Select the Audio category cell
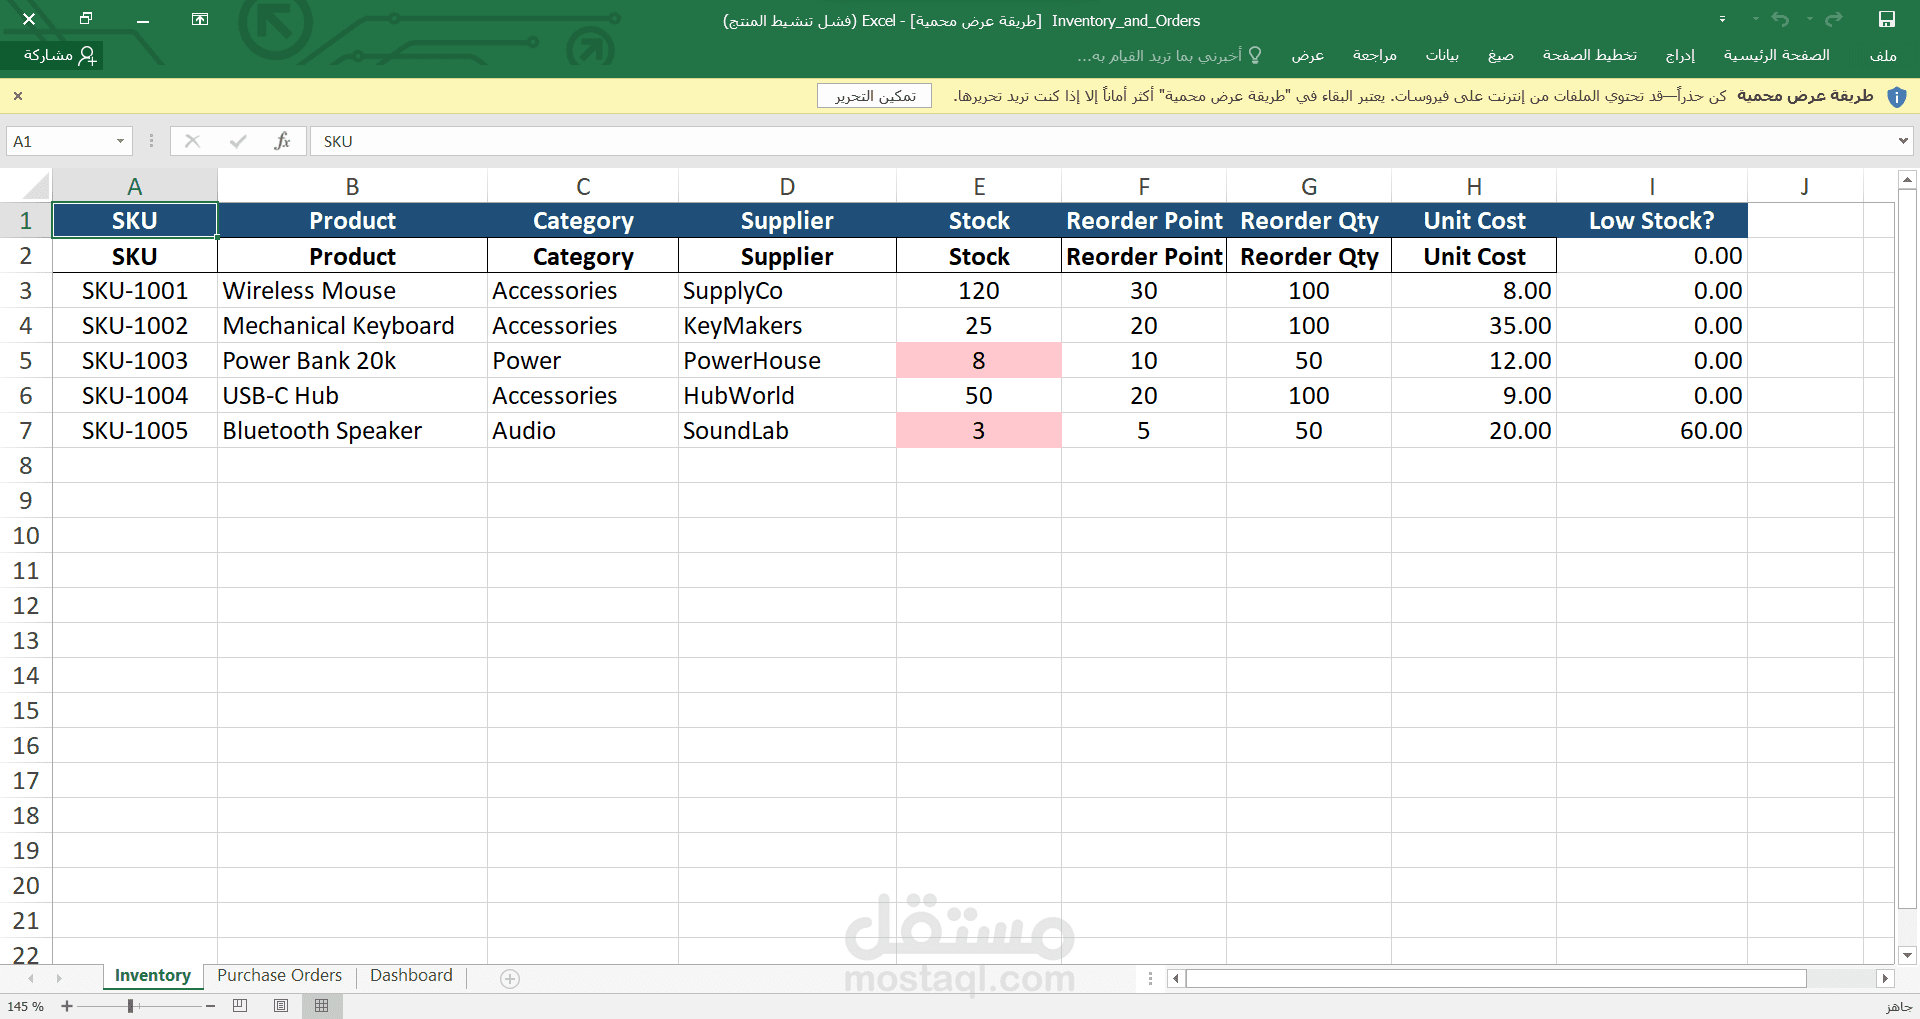1920x1019 pixels. (x=583, y=431)
